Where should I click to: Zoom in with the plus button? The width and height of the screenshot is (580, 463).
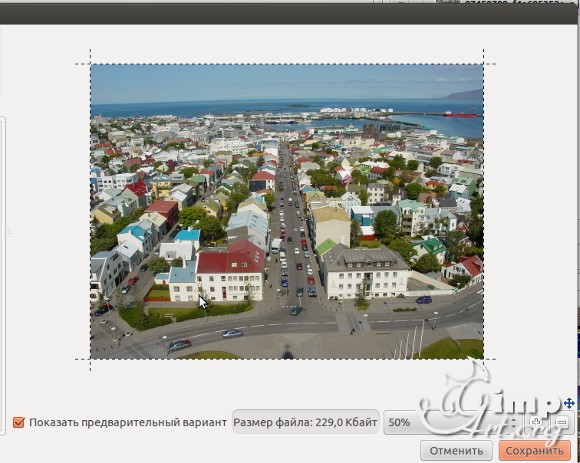[x=536, y=422]
